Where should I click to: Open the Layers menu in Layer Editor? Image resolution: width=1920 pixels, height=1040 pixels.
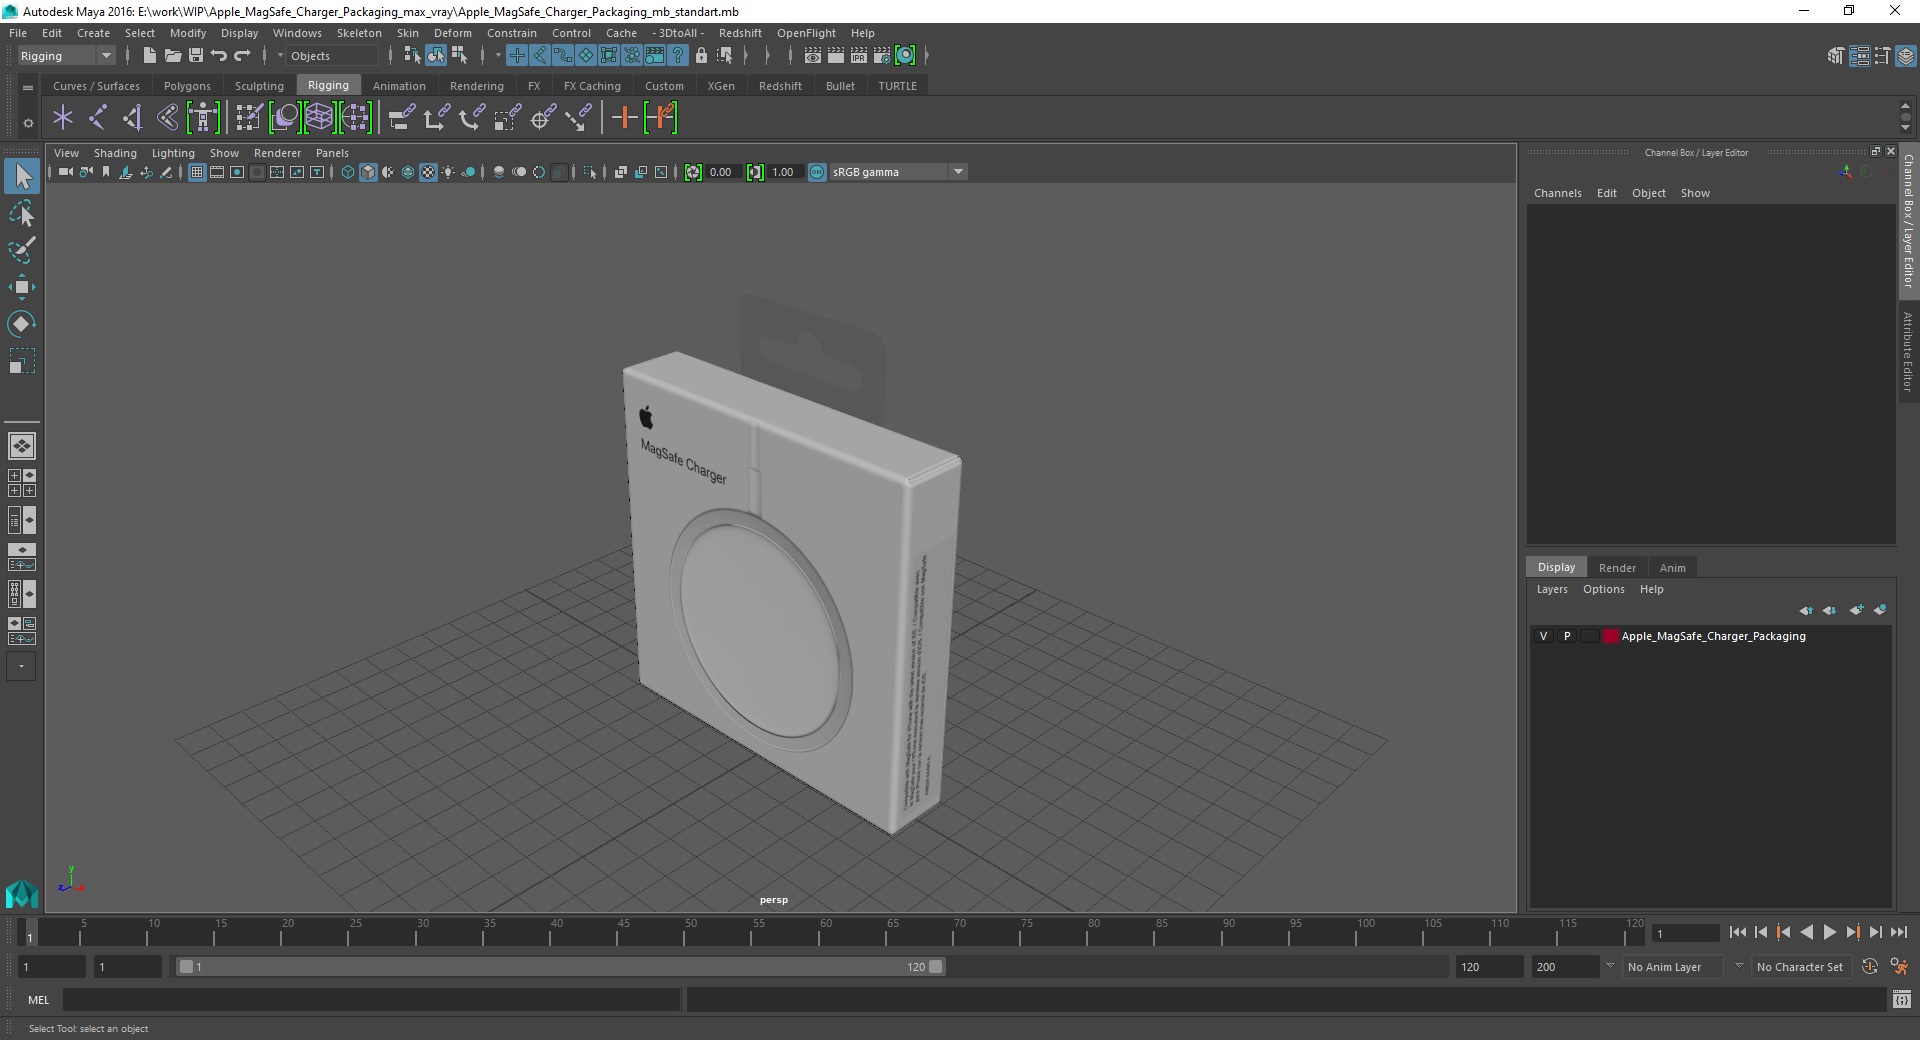1552,589
